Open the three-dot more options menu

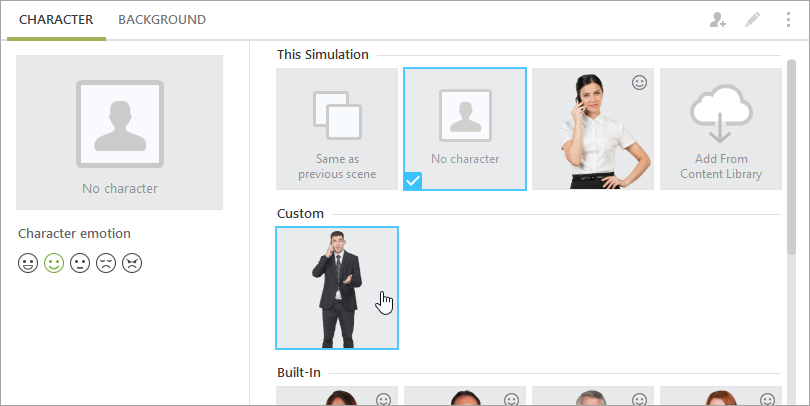(x=788, y=20)
